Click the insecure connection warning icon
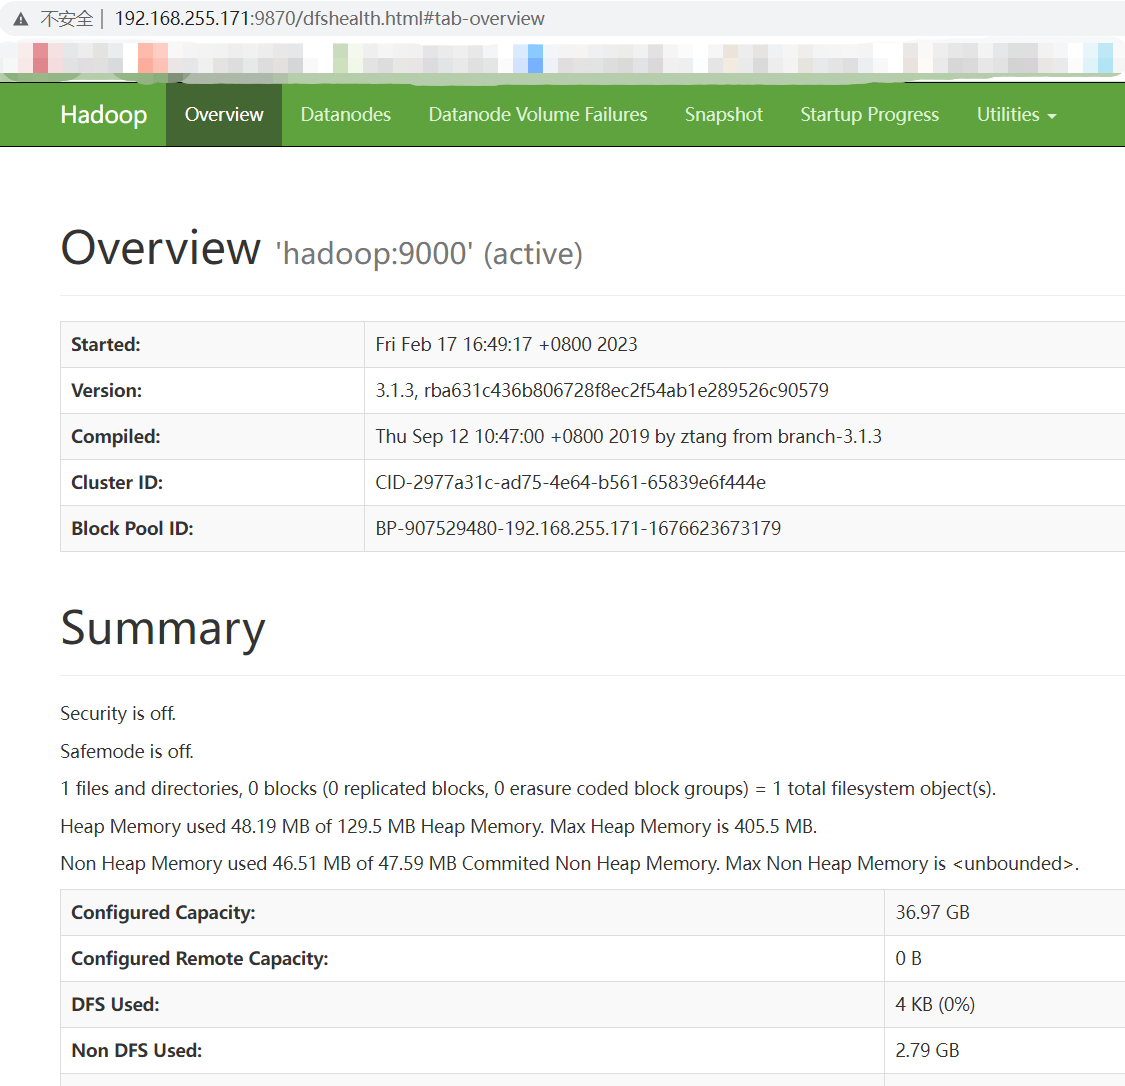Image resolution: width=1125 pixels, height=1086 pixels. click(x=21, y=19)
